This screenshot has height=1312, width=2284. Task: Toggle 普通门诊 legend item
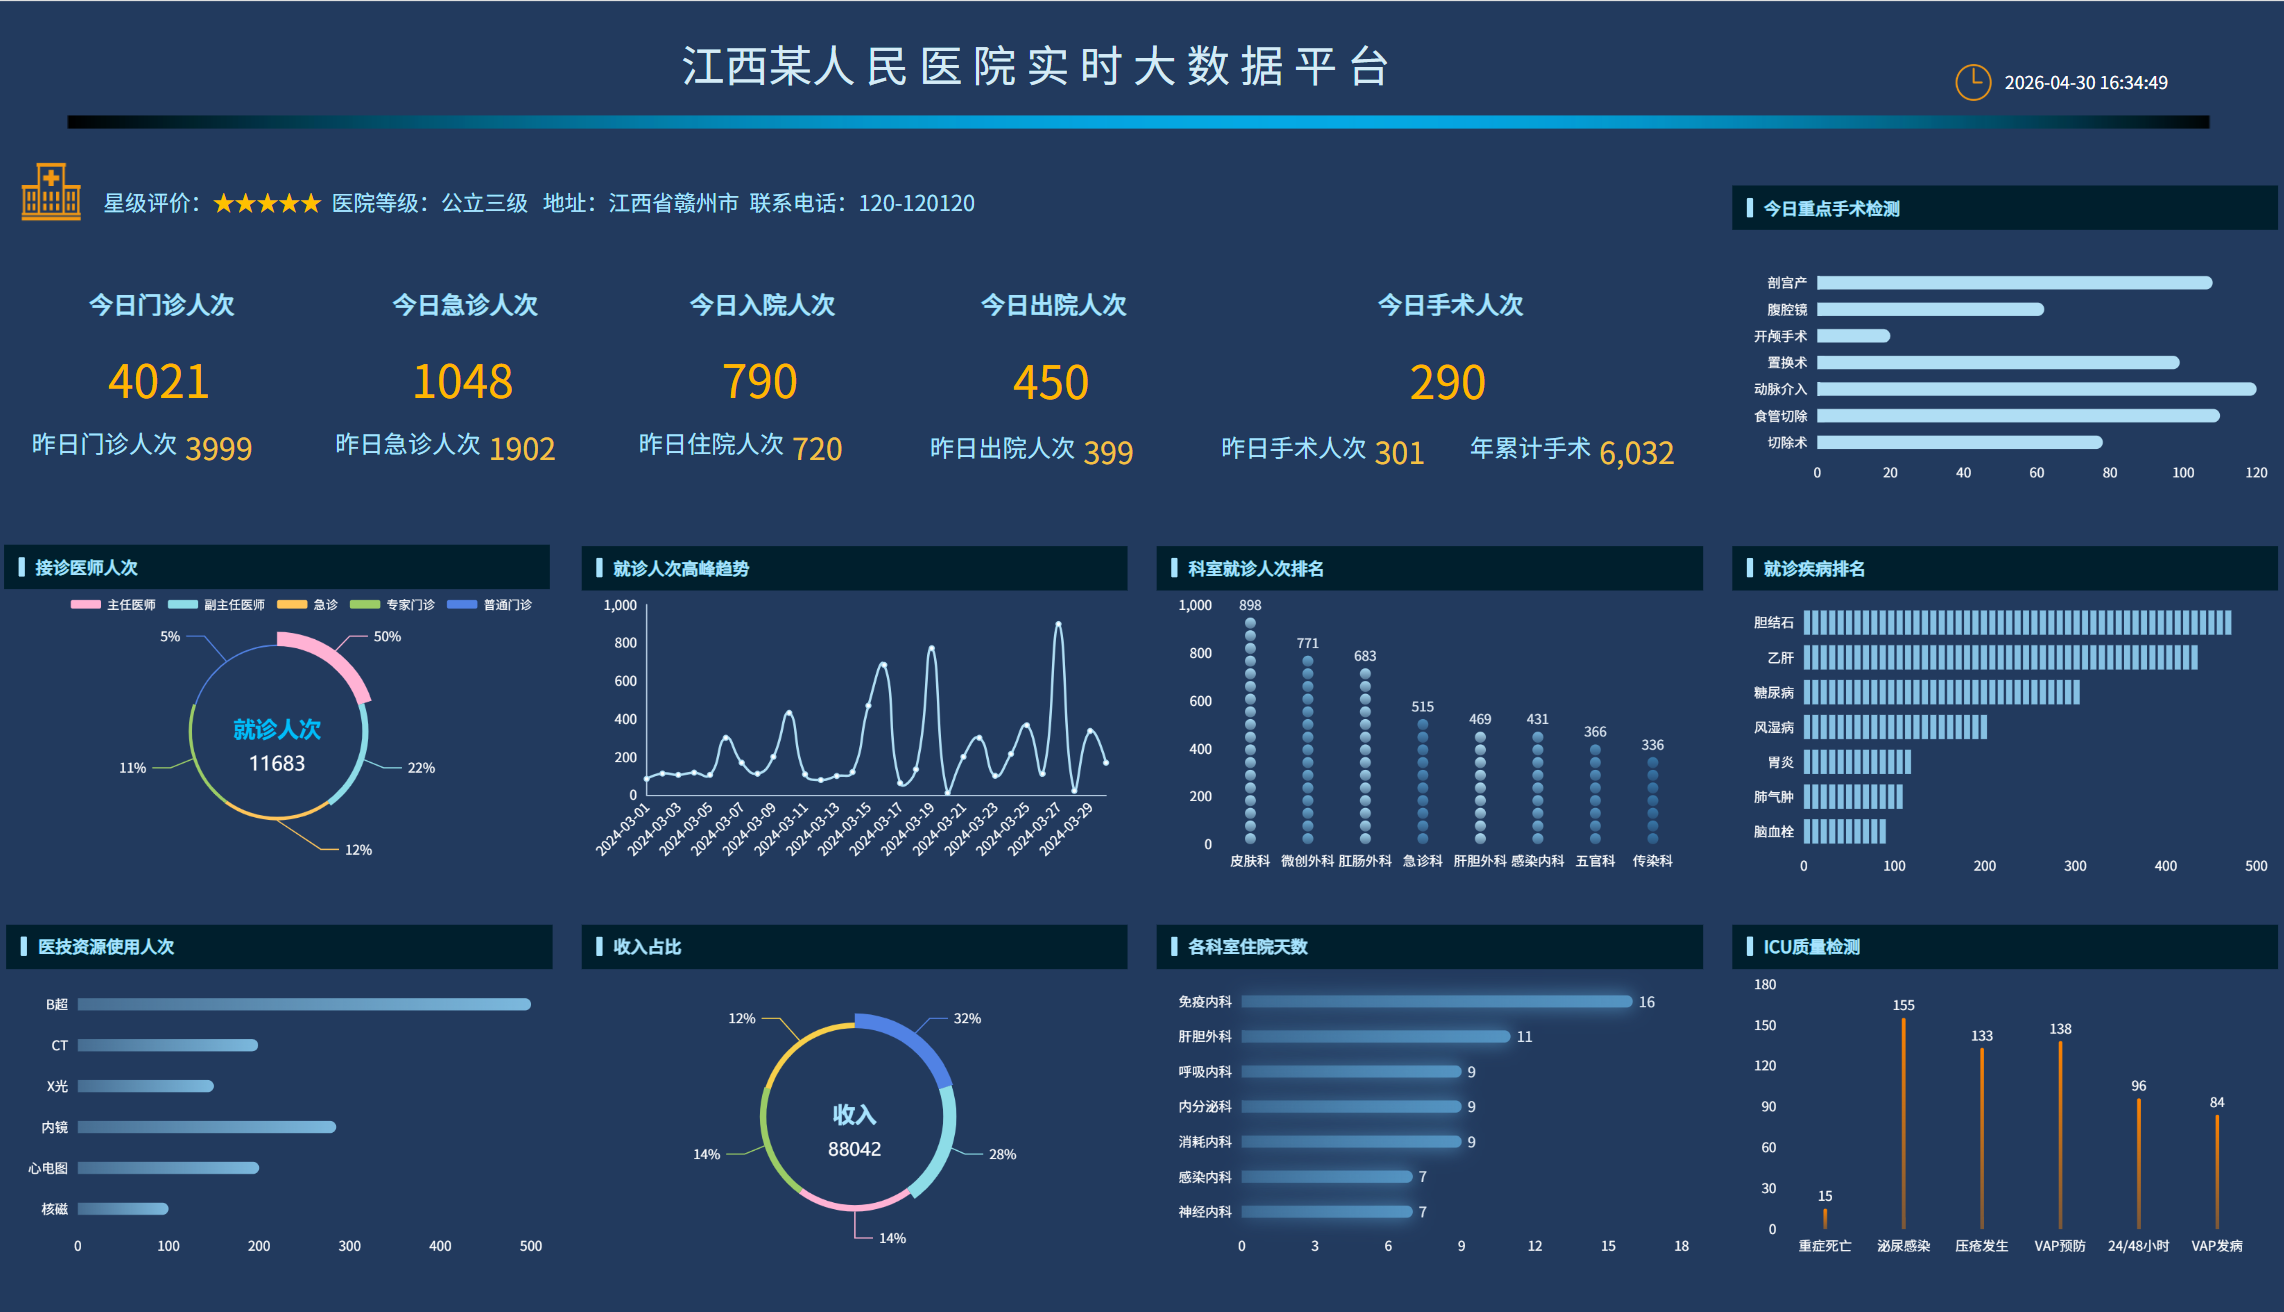pos(489,605)
